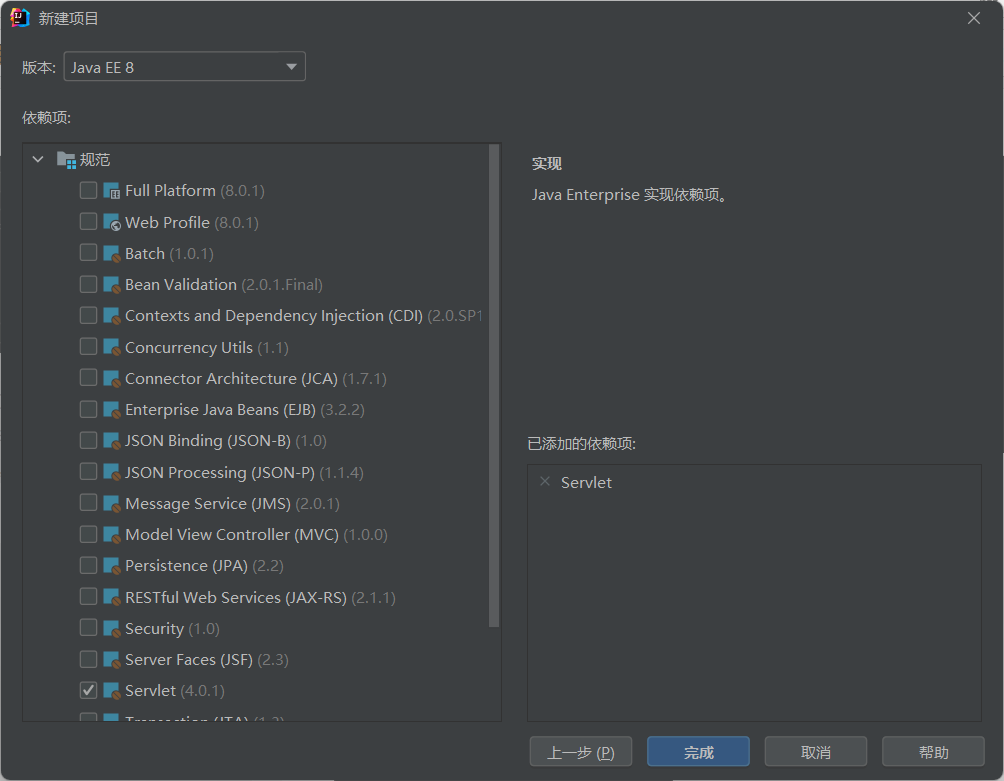The image size is (1004, 781).
Task: Click the 上一步 (P) button
Action: pyautogui.click(x=581, y=752)
